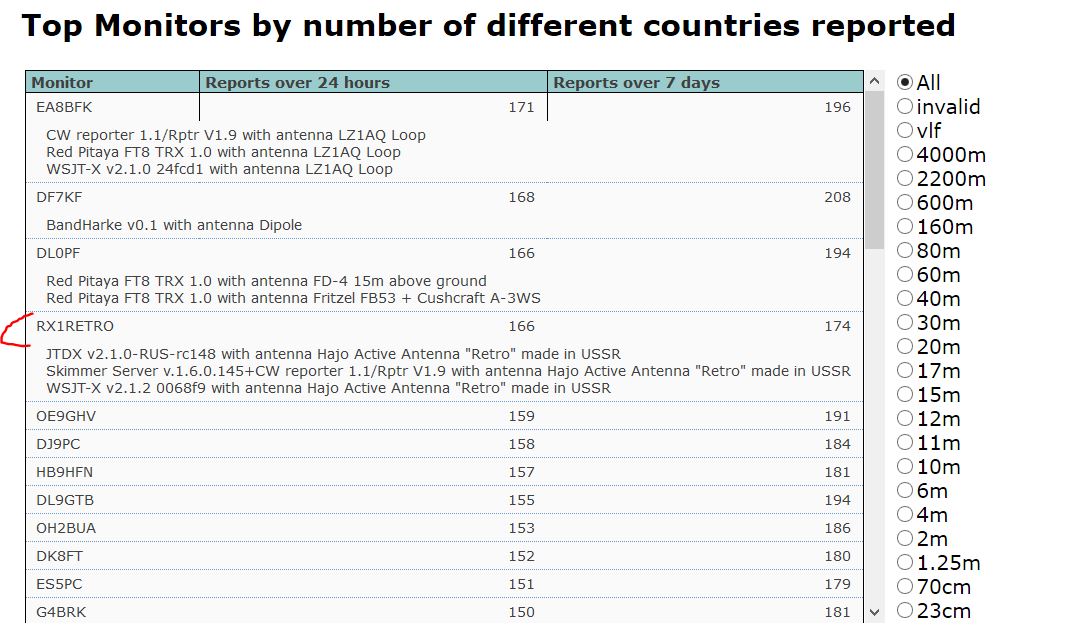
Task: Click the table's vertical scrollbar thumb
Action: pos(875,170)
